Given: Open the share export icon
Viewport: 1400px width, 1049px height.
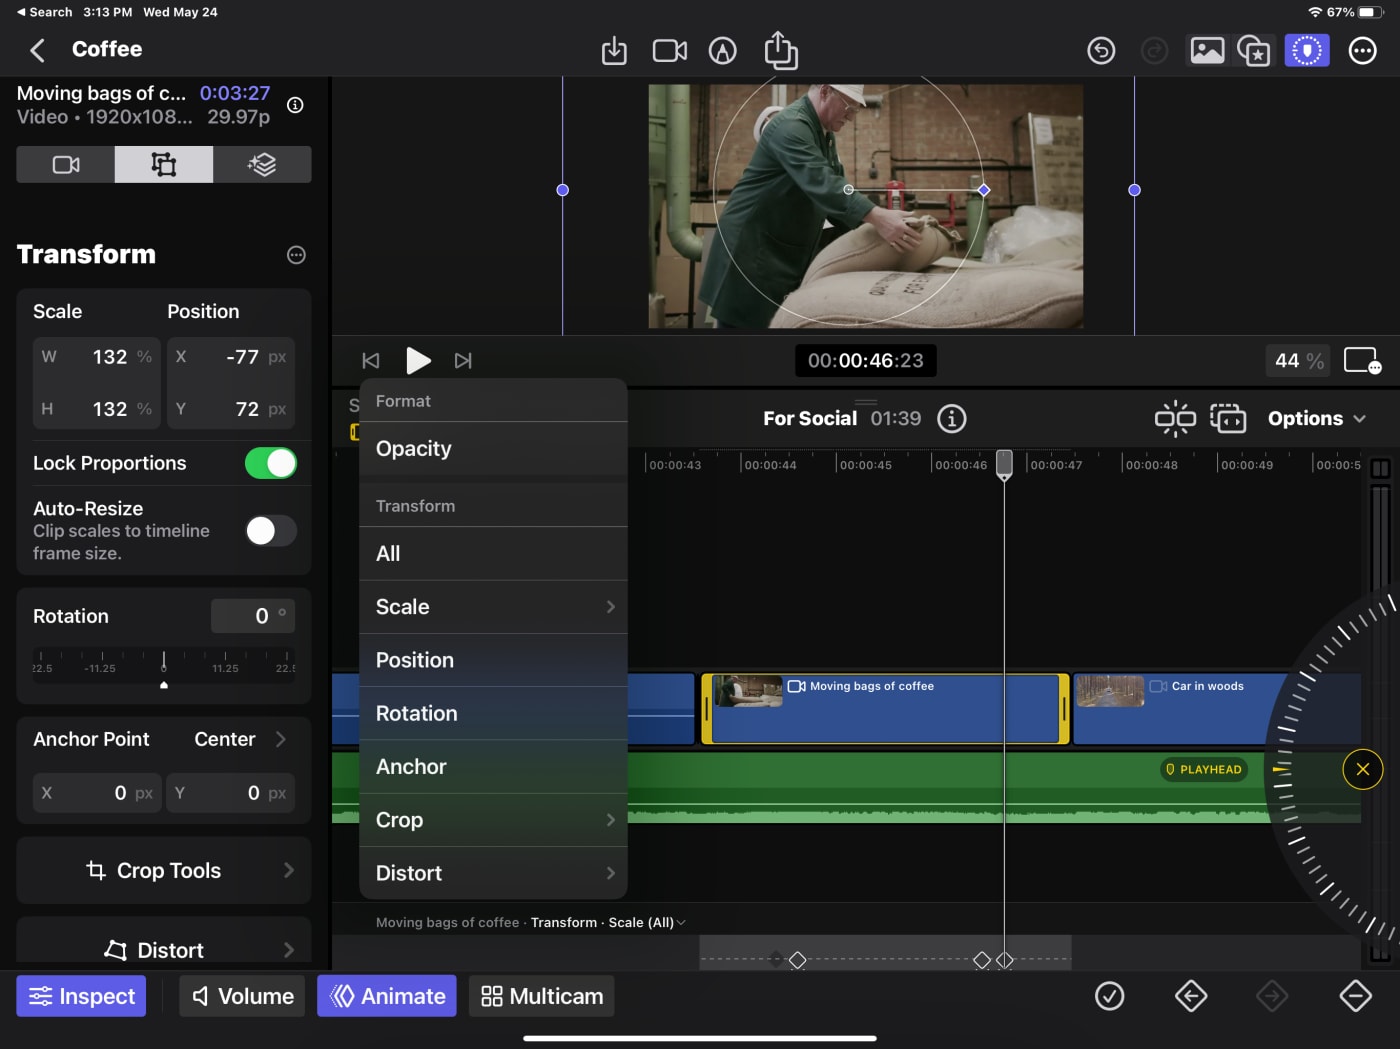Looking at the screenshot, I should 781,50.
